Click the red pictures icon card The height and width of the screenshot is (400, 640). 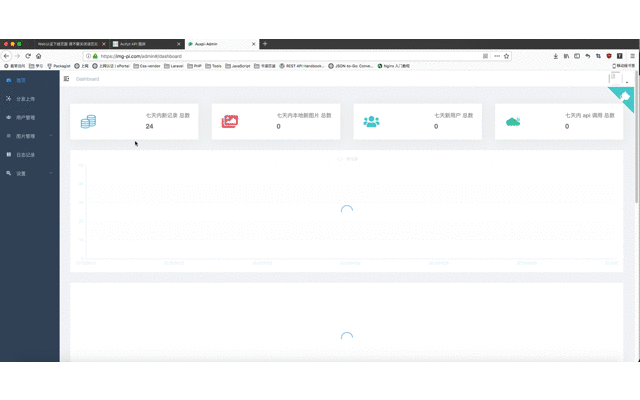230,122
